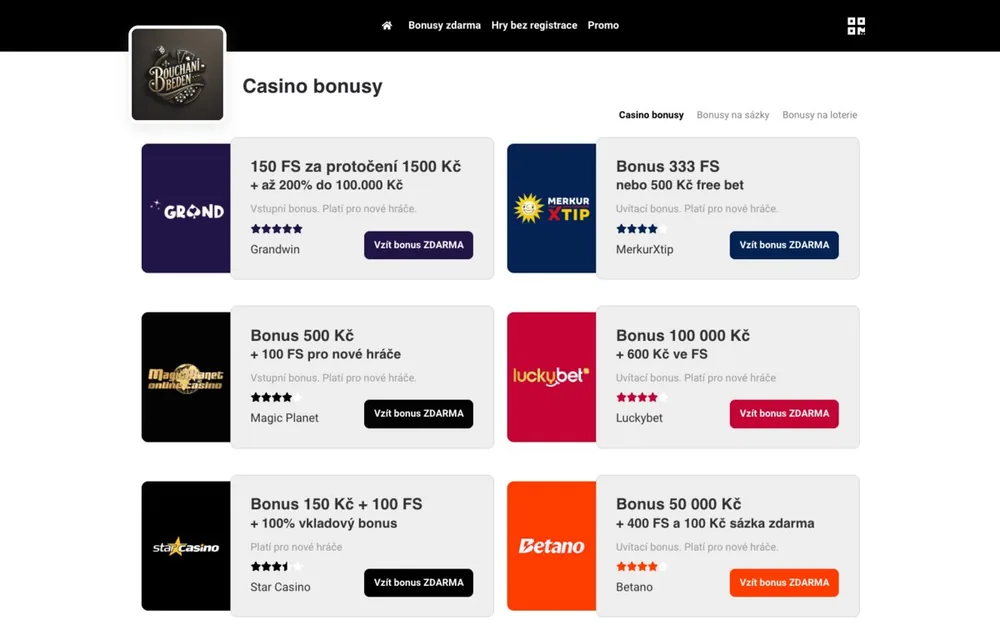Click the MerkurXtip logo tile
The height and width of the screenshot is (625, 1000).
(x=551, y=209)
